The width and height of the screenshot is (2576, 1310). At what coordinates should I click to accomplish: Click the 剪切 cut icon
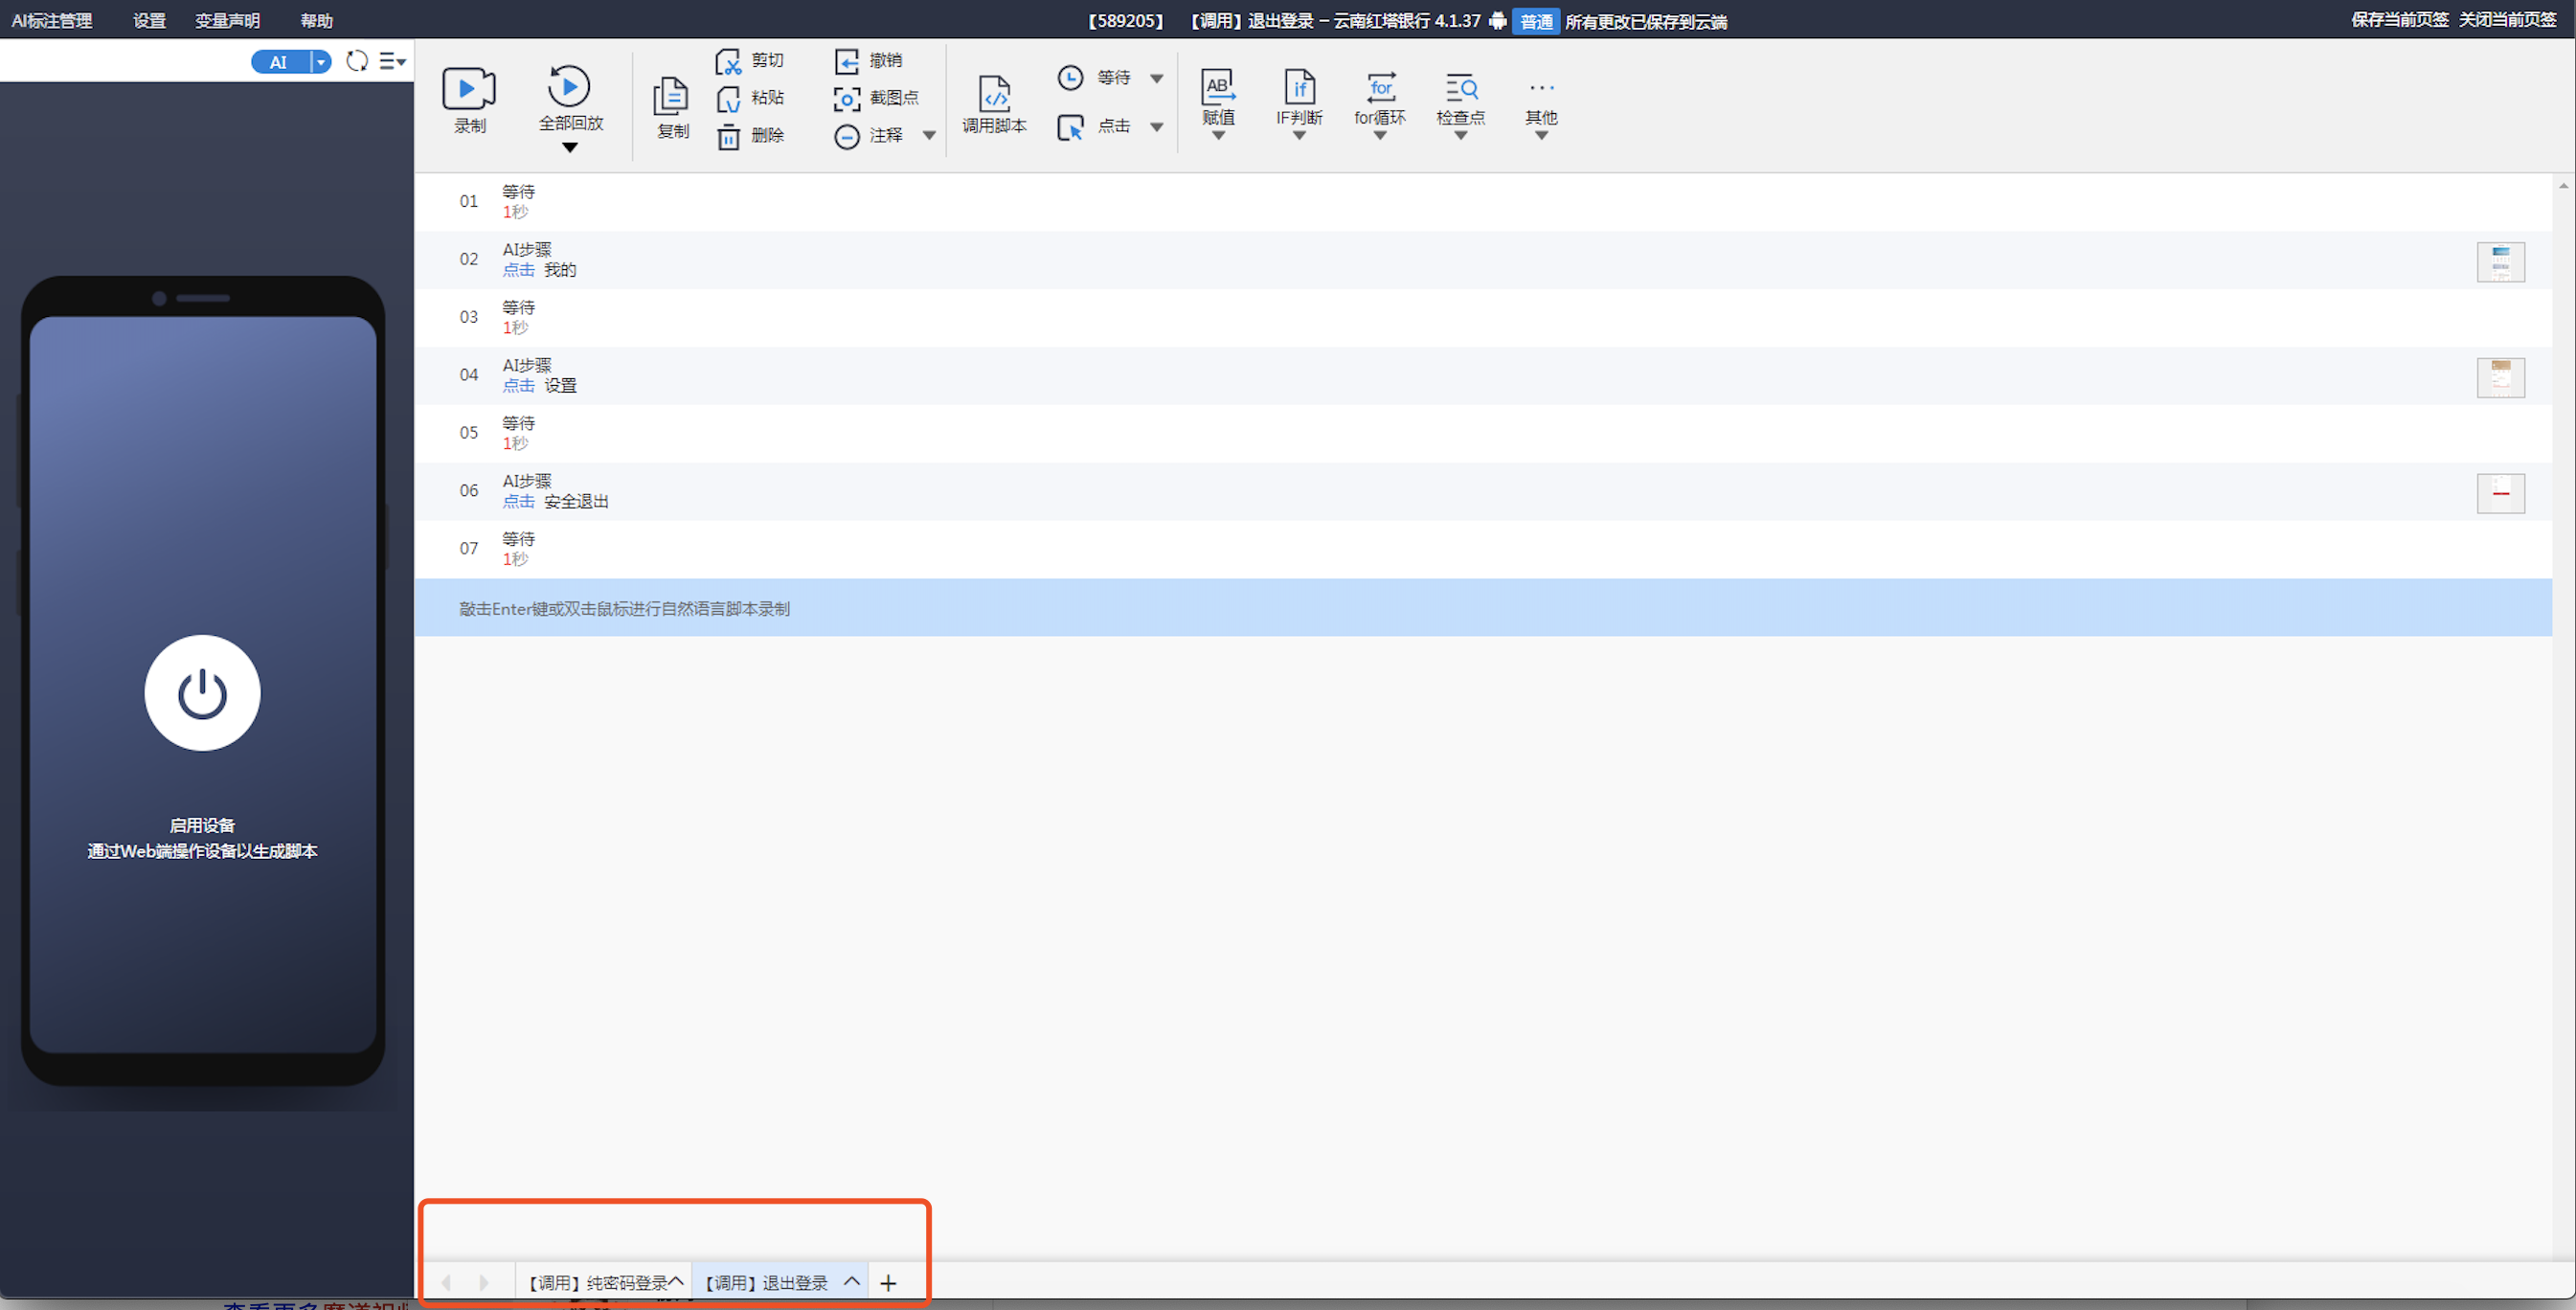[x=728, y=62]
